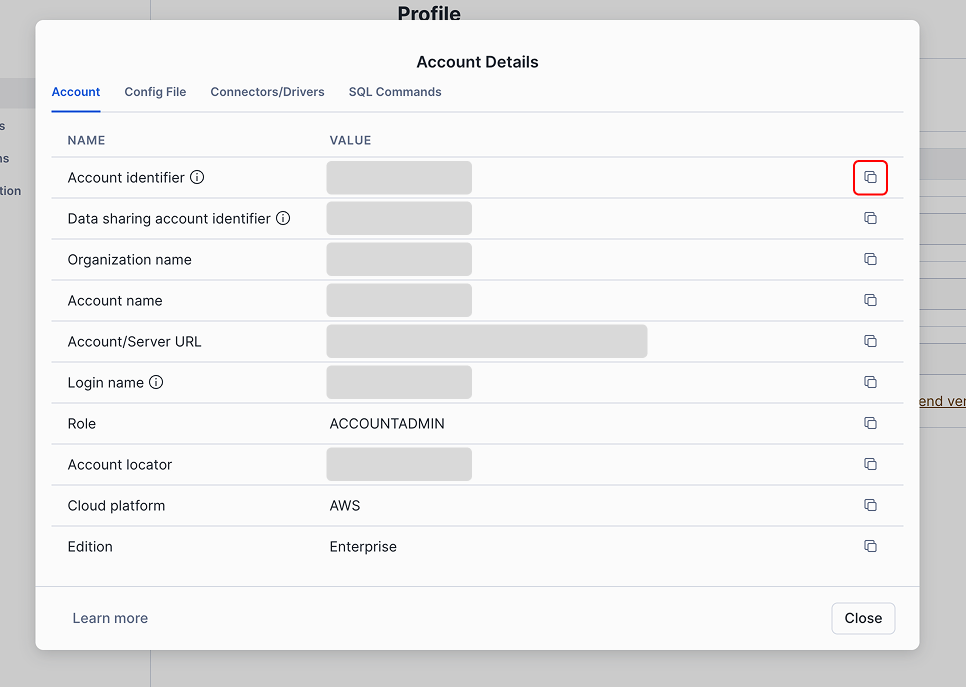Open the Connectors/Drivers tab
Viewport: 966px width, 687px height.
[x=267, y=92]
